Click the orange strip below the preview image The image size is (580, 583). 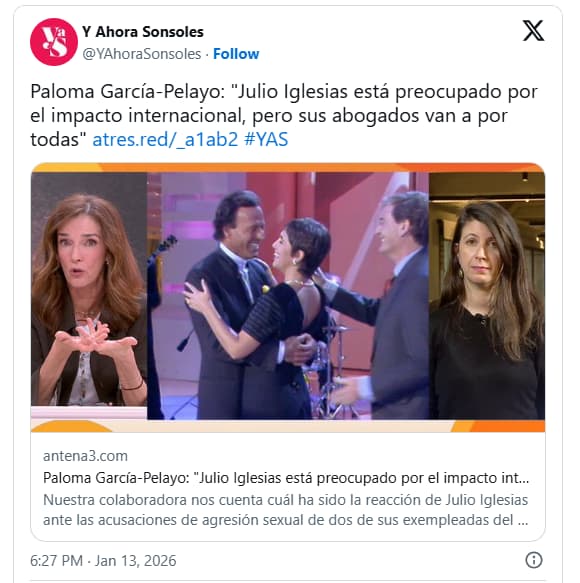(288, 426)
